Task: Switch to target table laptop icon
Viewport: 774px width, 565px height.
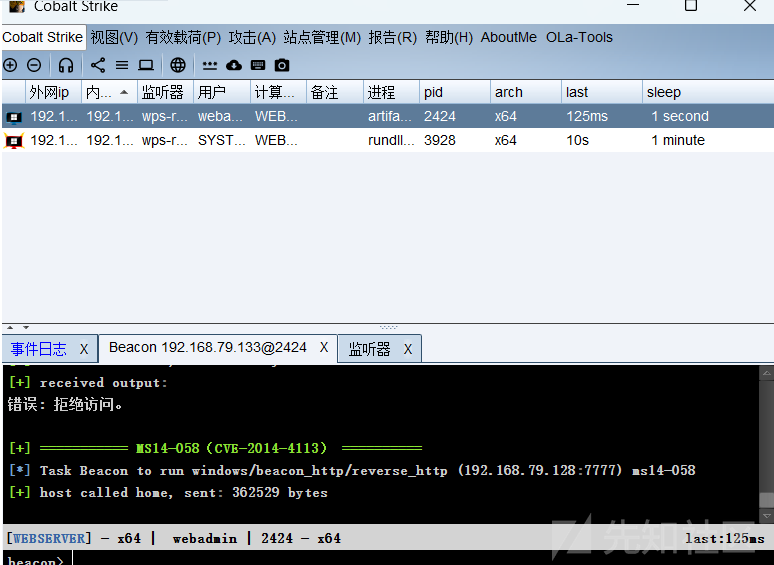Action: pos(146,65)
